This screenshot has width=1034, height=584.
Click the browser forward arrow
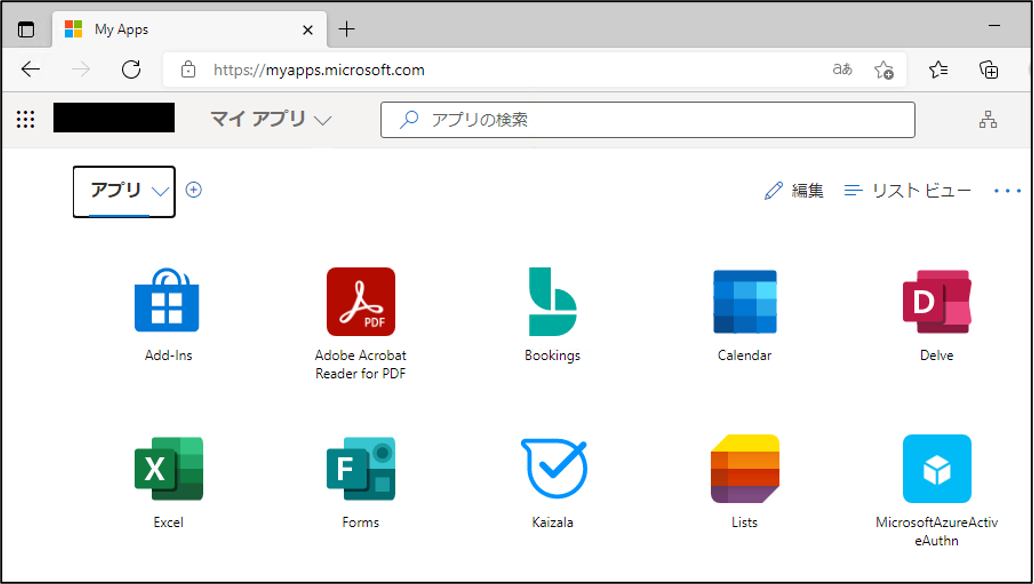81,69
